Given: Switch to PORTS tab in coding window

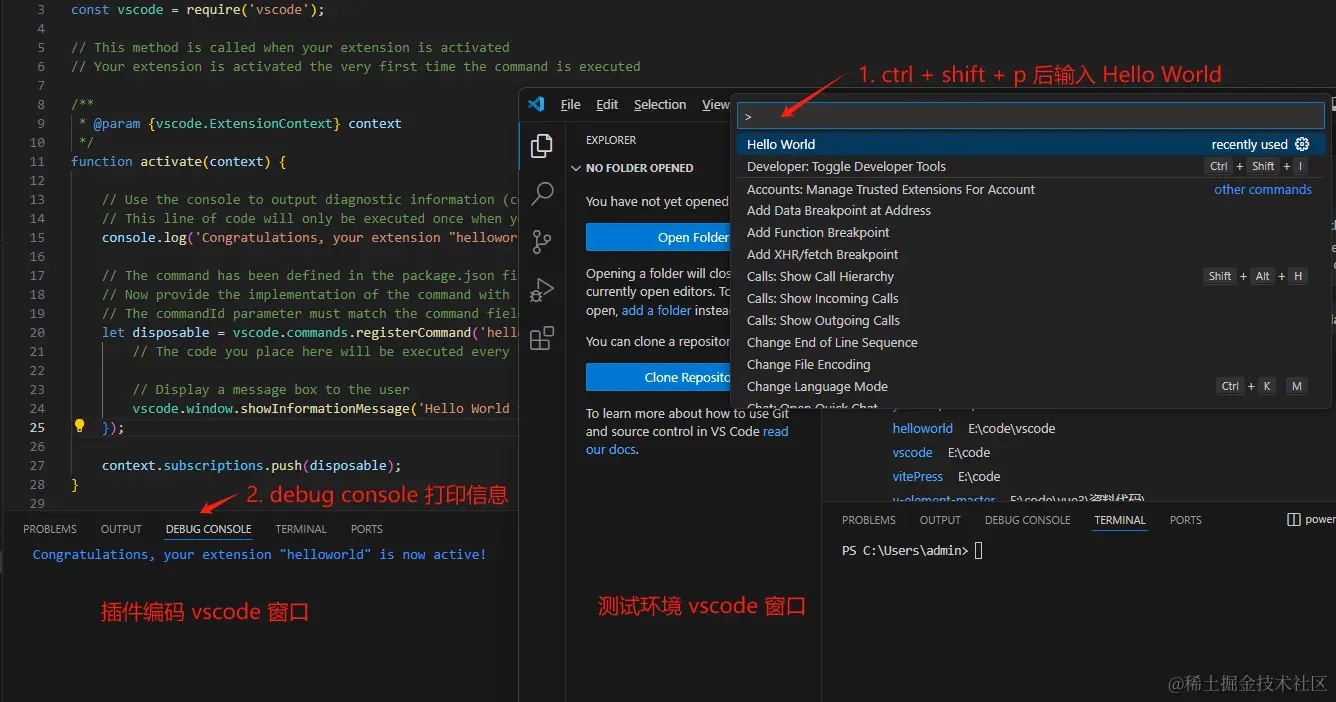Looking at the screenshot, I should [x=367, y=529].
